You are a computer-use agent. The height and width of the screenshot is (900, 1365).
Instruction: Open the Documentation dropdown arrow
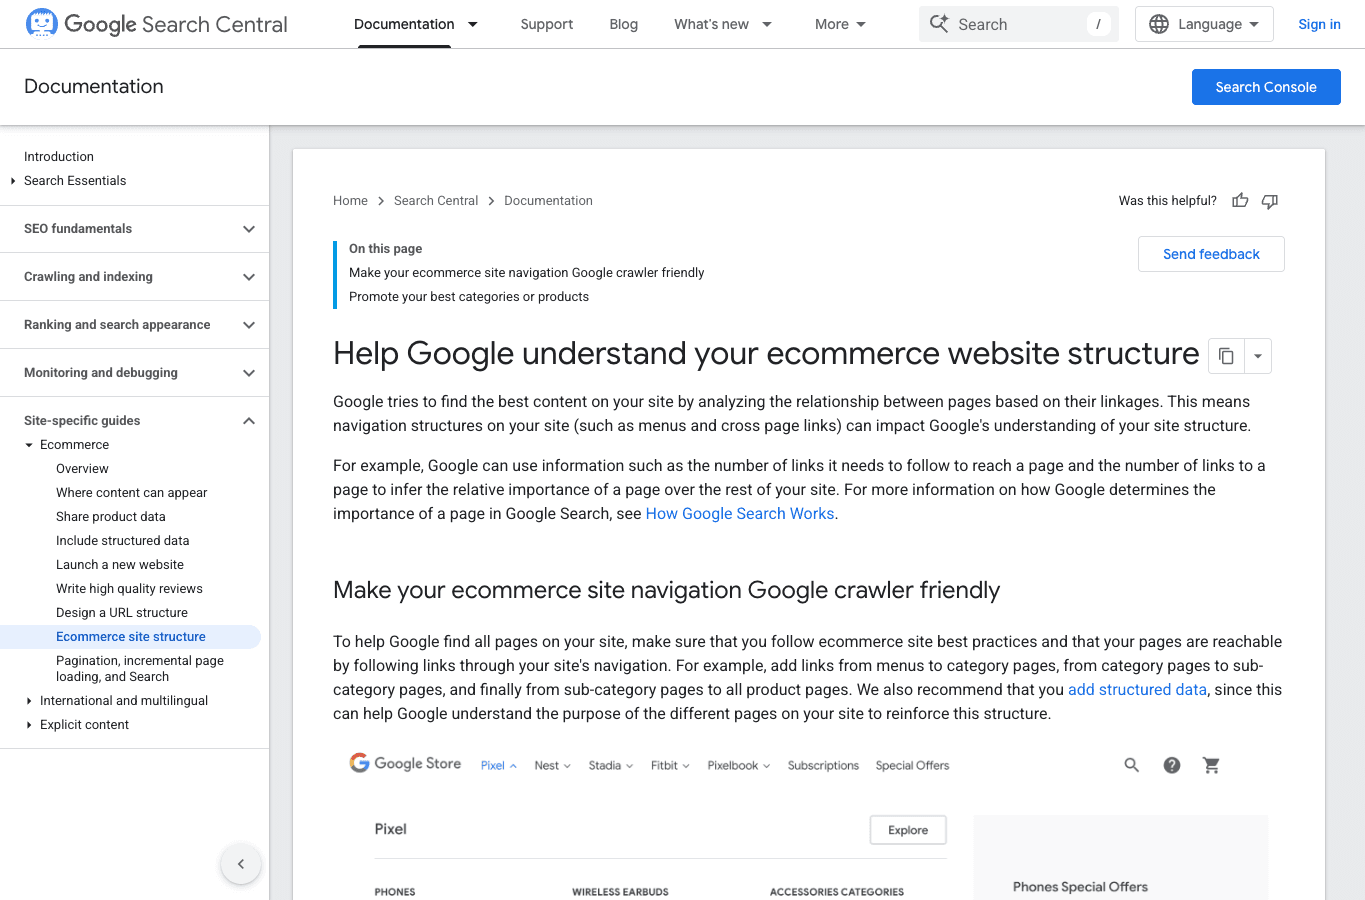473,24
